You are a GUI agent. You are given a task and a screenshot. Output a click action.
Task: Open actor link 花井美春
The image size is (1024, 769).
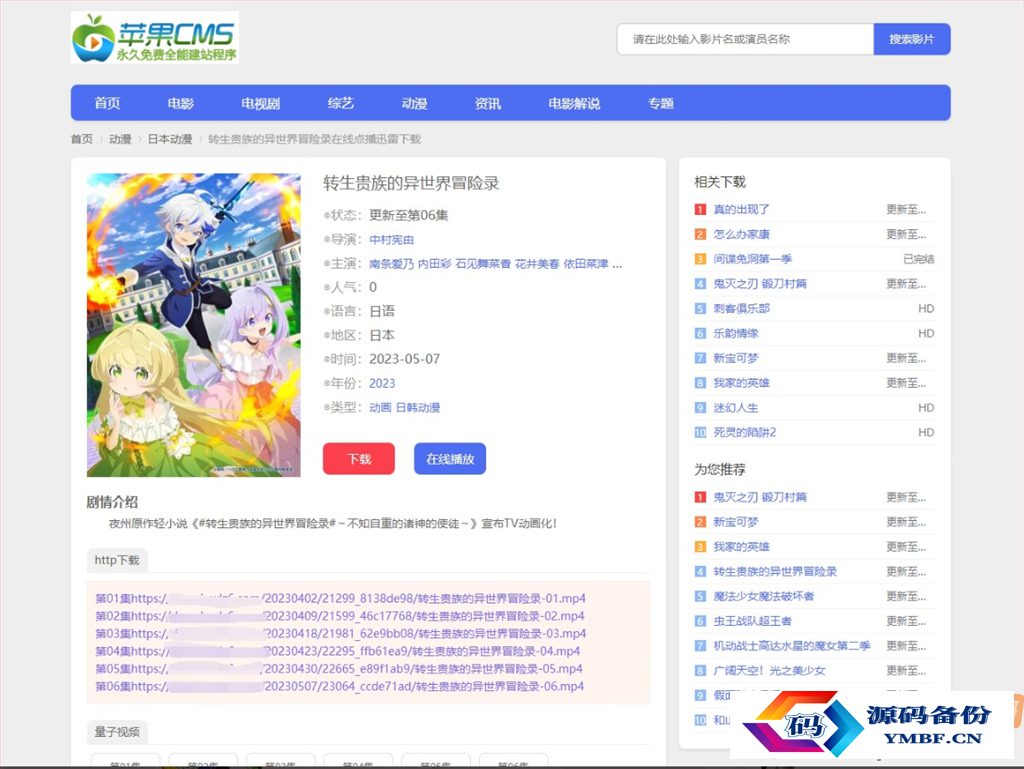(537, 264)
